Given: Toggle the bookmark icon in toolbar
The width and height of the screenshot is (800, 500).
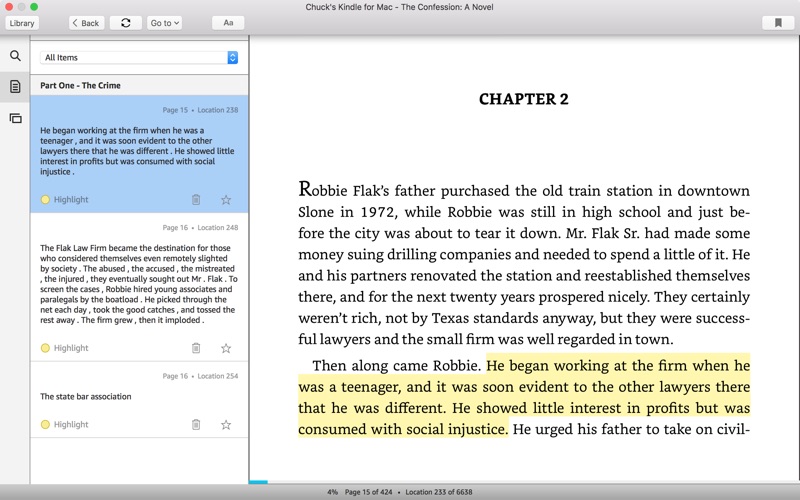Looking at the screenshot, I should pyautogui.click(x=778, y=23).
